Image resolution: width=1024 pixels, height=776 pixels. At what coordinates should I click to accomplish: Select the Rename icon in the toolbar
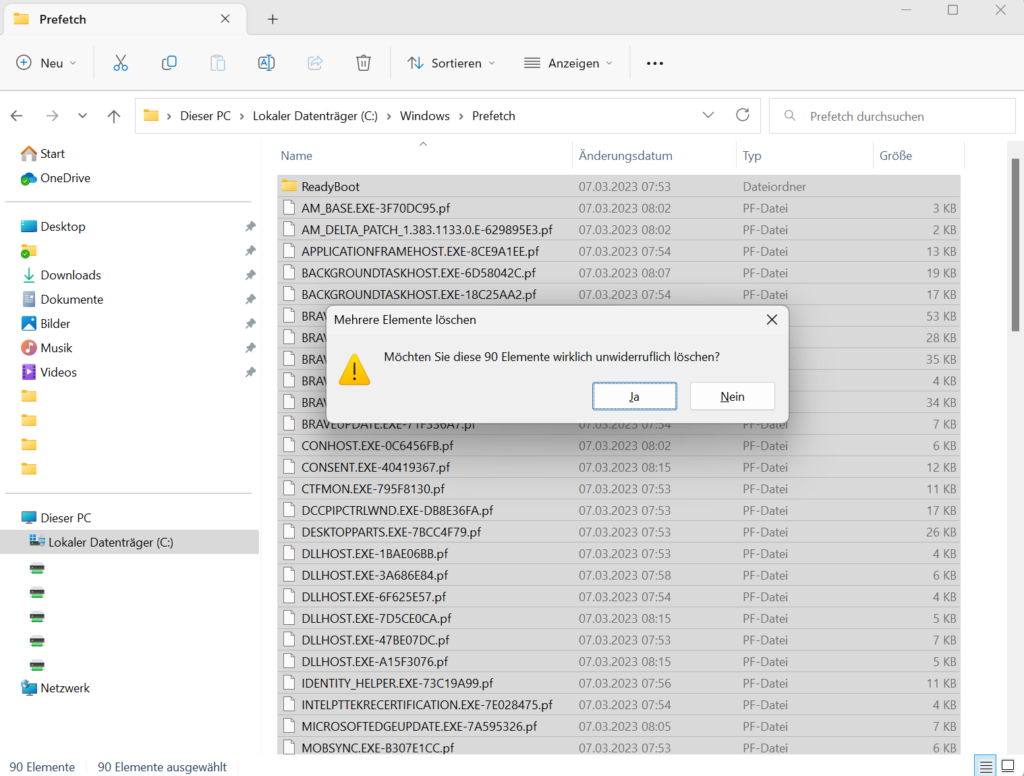click(266, 62)
